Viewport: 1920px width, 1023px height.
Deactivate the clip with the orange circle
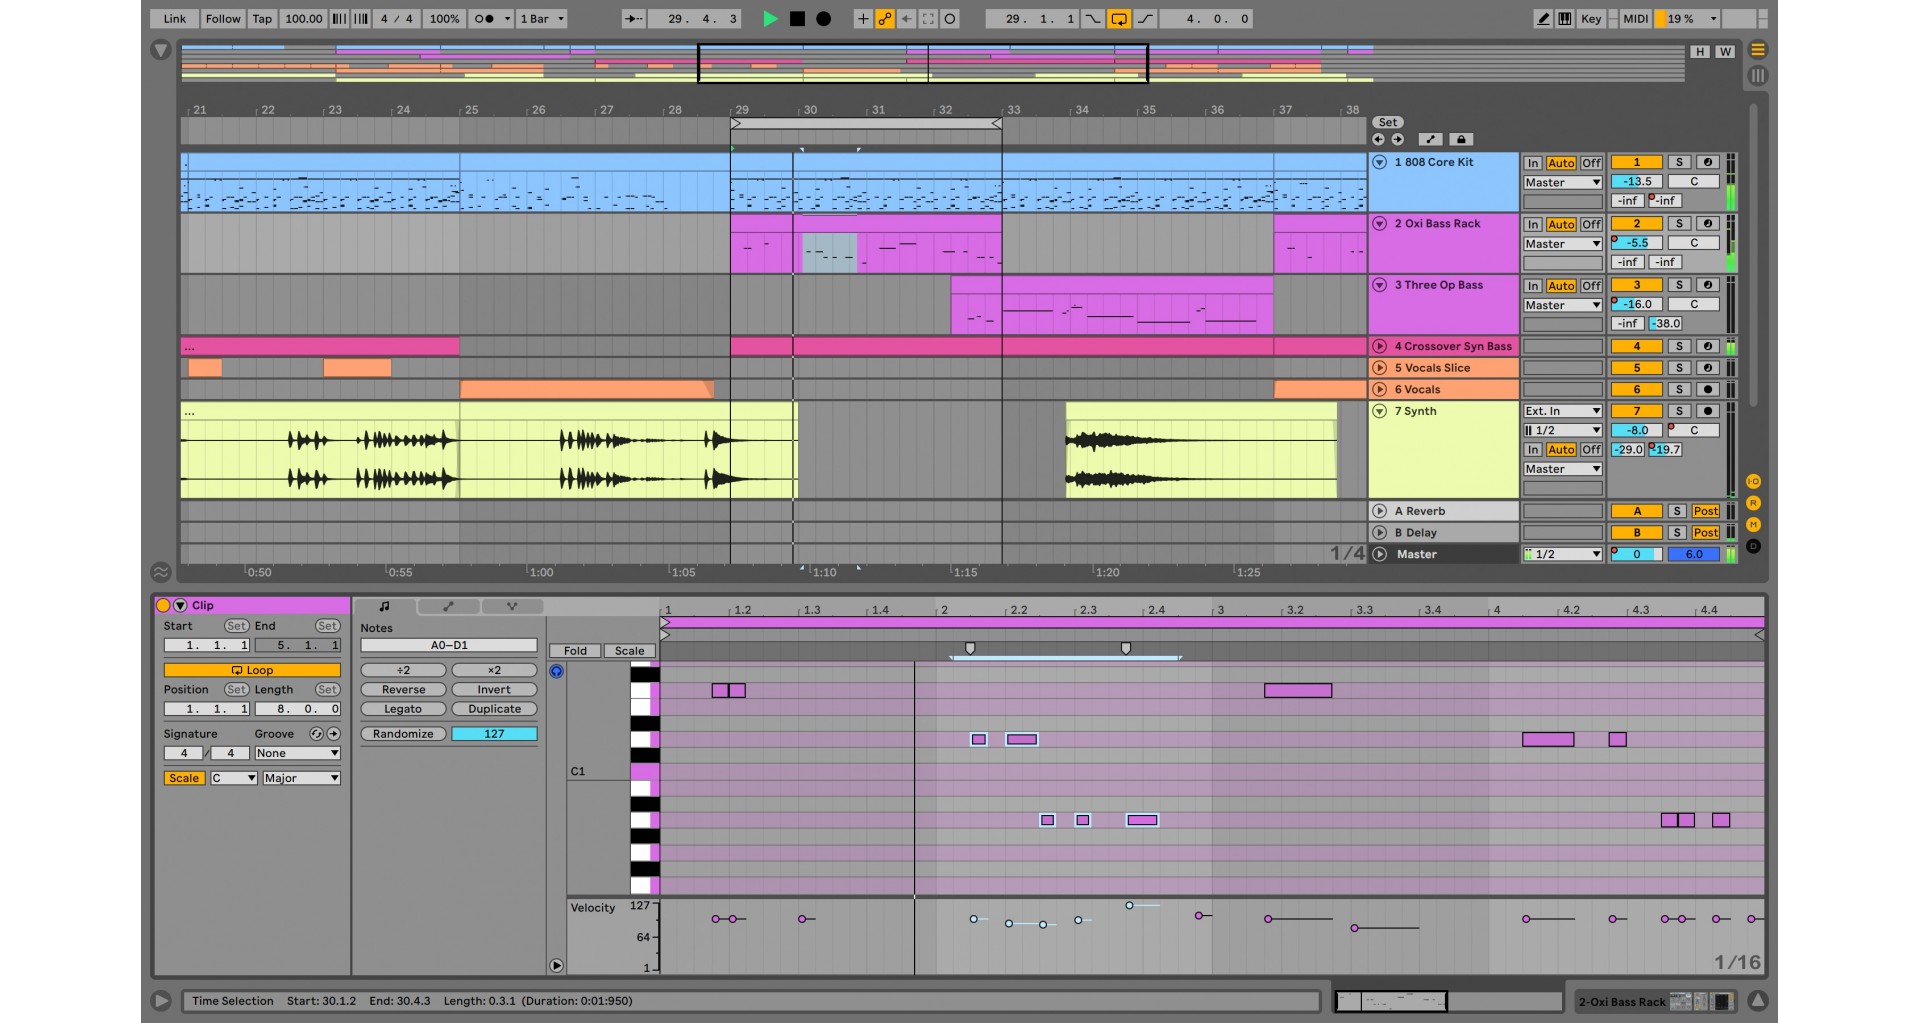point(163,605)
